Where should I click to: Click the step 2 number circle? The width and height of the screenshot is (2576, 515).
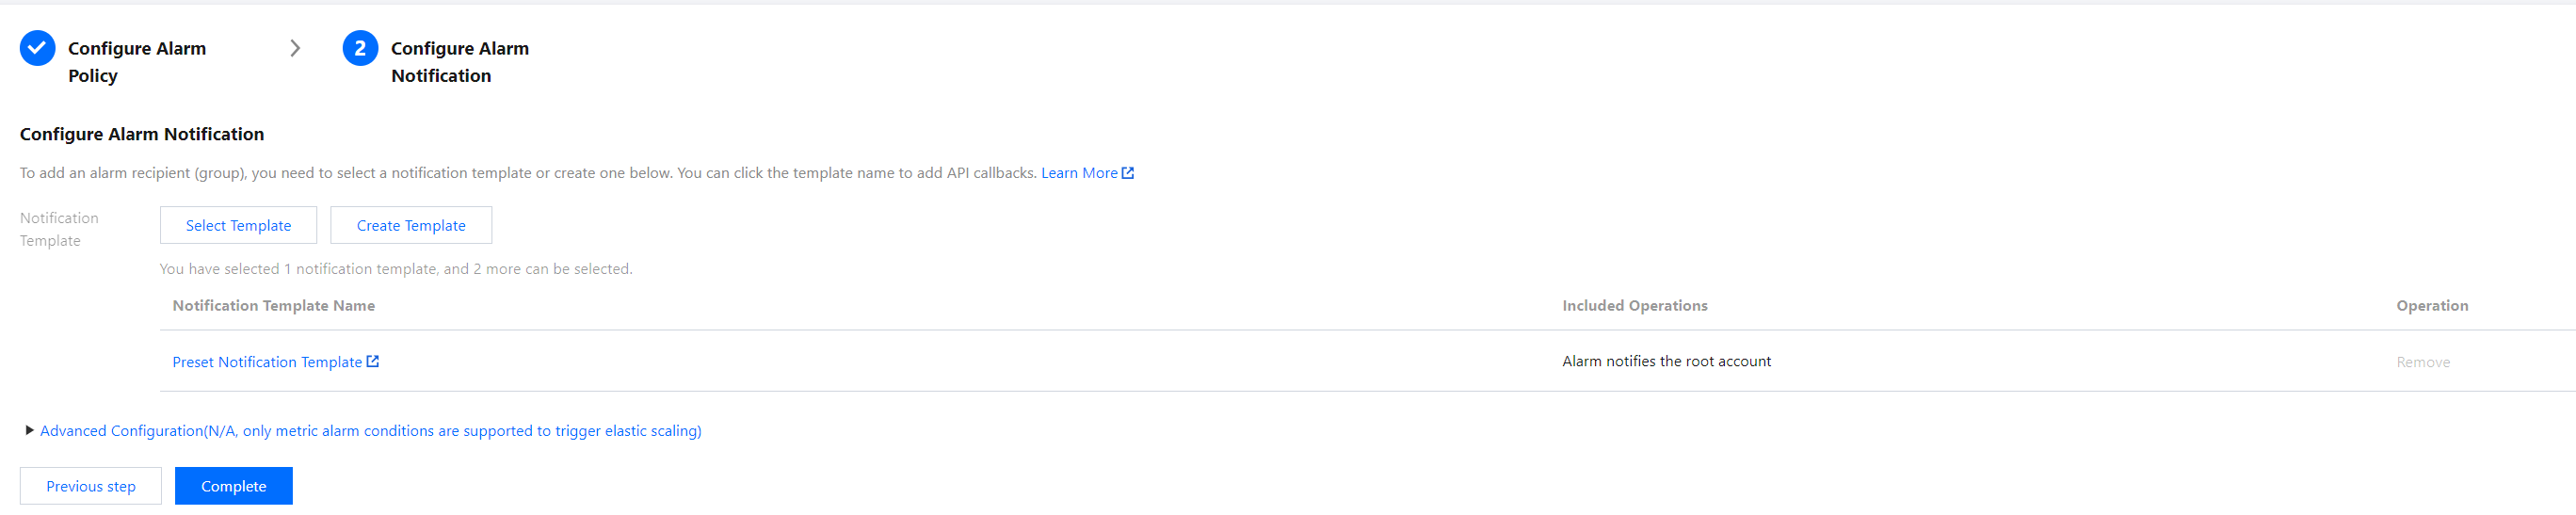360,48
